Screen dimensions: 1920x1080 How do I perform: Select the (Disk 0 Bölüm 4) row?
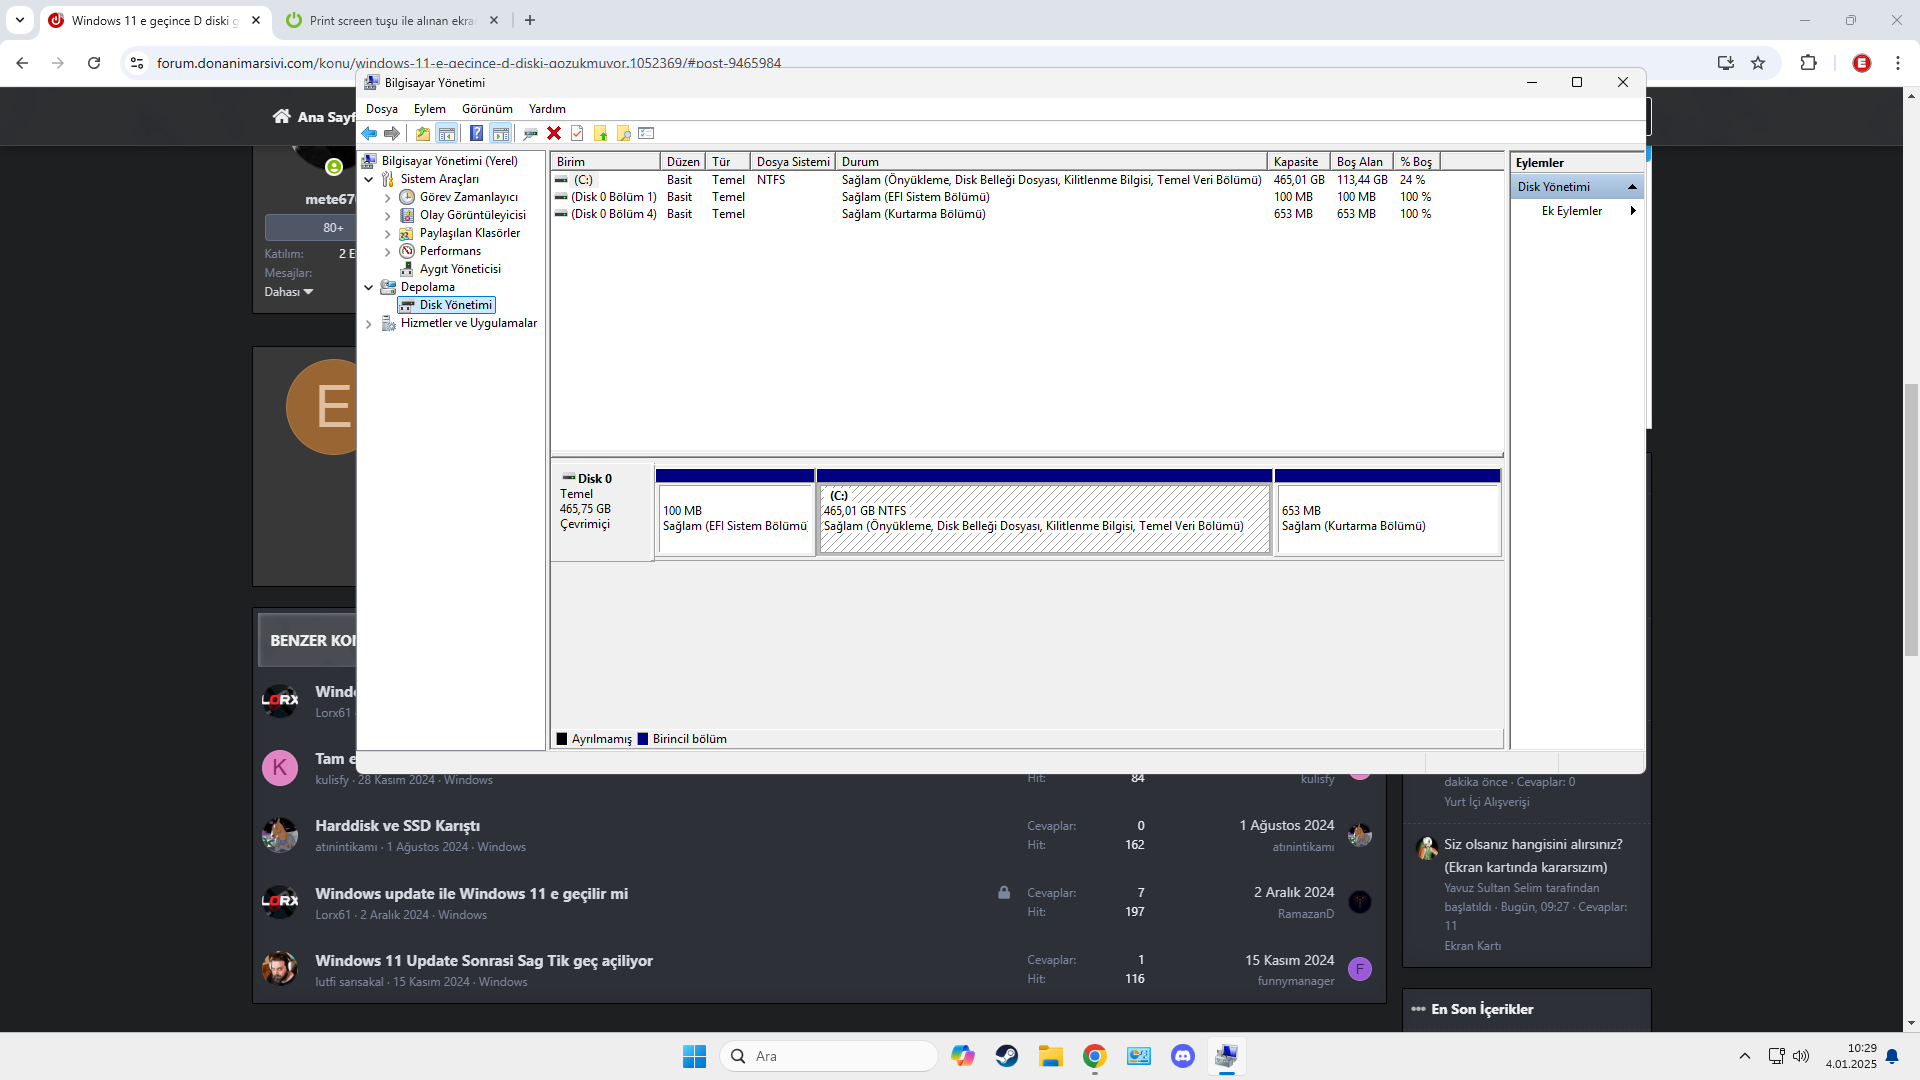click(x=1027, y=214)
